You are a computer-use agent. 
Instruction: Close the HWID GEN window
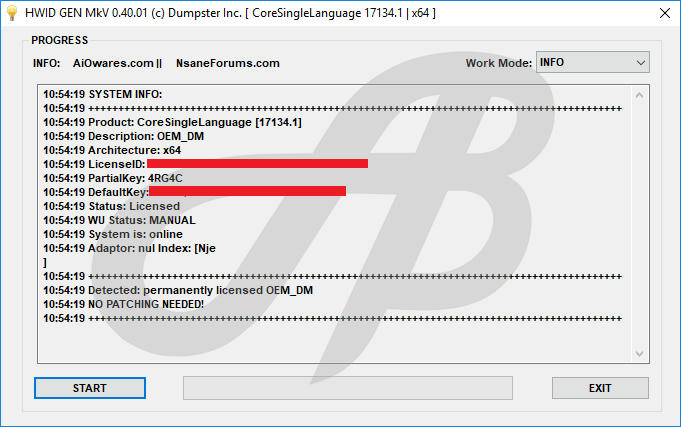coord(664,13)
